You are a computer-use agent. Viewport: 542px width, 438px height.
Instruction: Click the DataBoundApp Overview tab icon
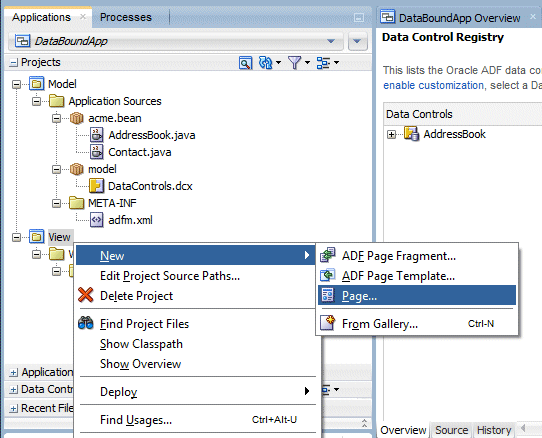pos(387,17)
